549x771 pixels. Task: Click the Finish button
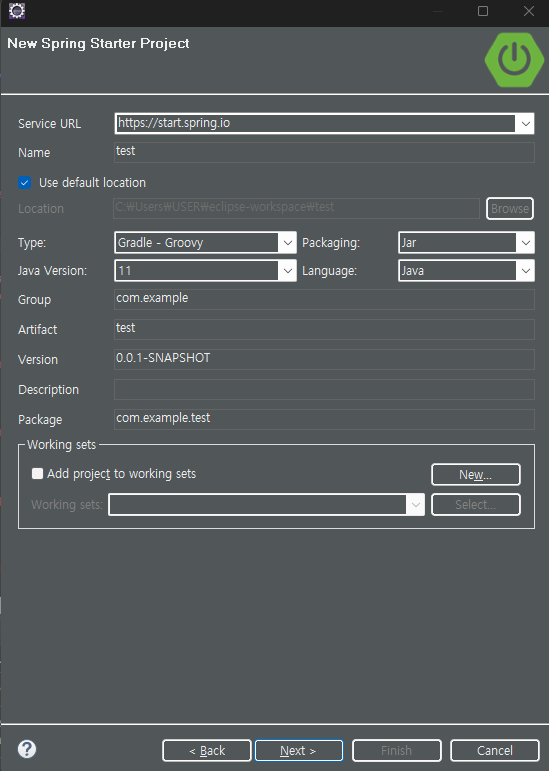pyautogui.click(x=397, y=750)
